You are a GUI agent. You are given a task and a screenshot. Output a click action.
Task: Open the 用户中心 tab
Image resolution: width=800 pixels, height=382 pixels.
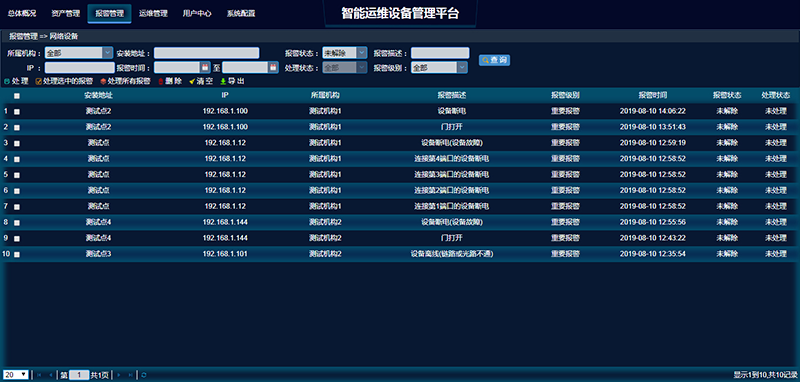[x=197, y=14]
